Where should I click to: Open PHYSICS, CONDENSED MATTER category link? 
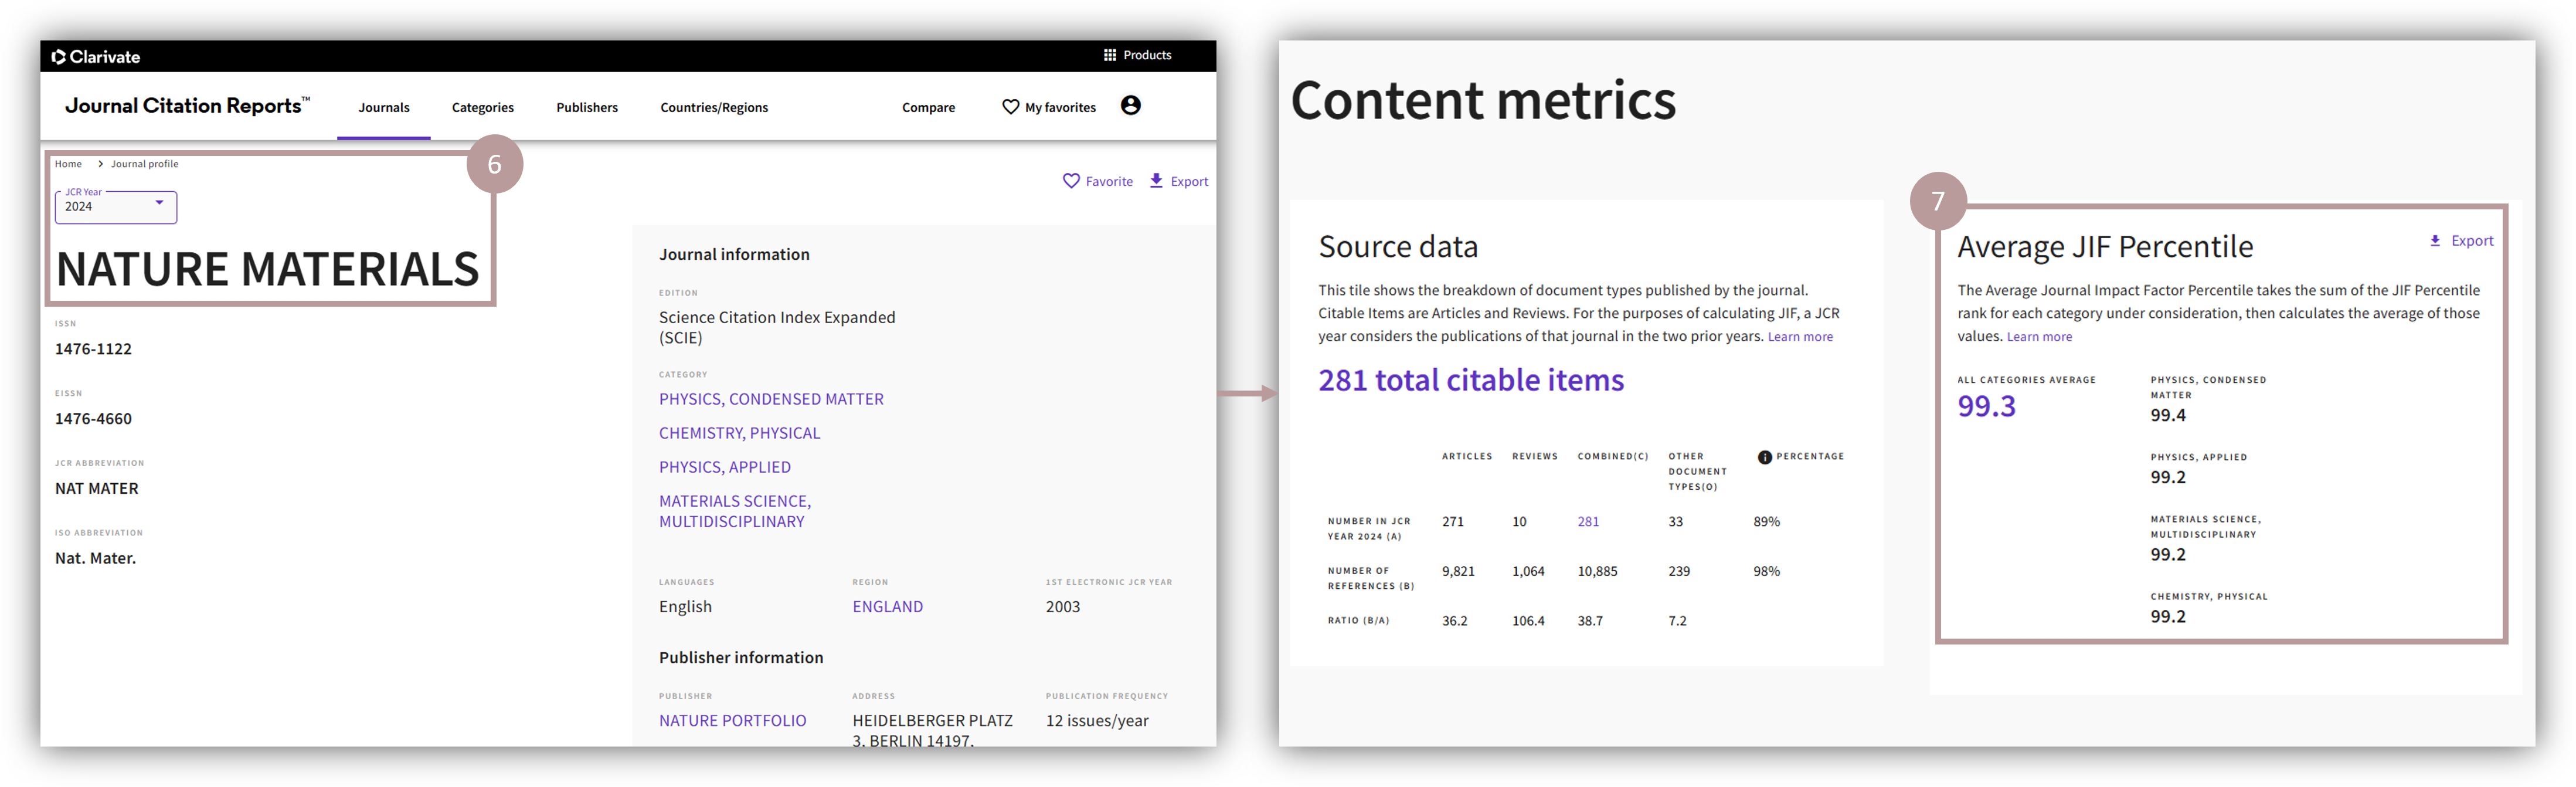tap(771, 399)
